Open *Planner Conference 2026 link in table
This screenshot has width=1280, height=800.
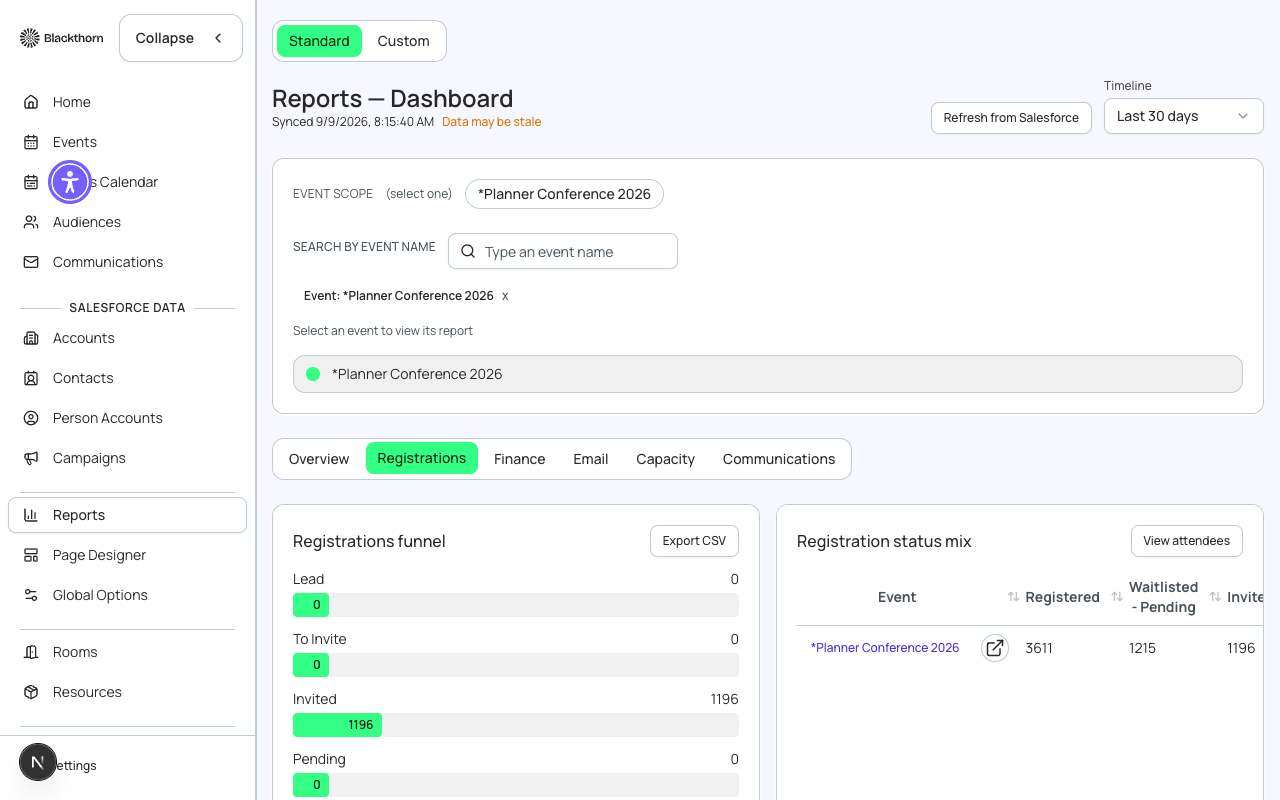point(884,648)
